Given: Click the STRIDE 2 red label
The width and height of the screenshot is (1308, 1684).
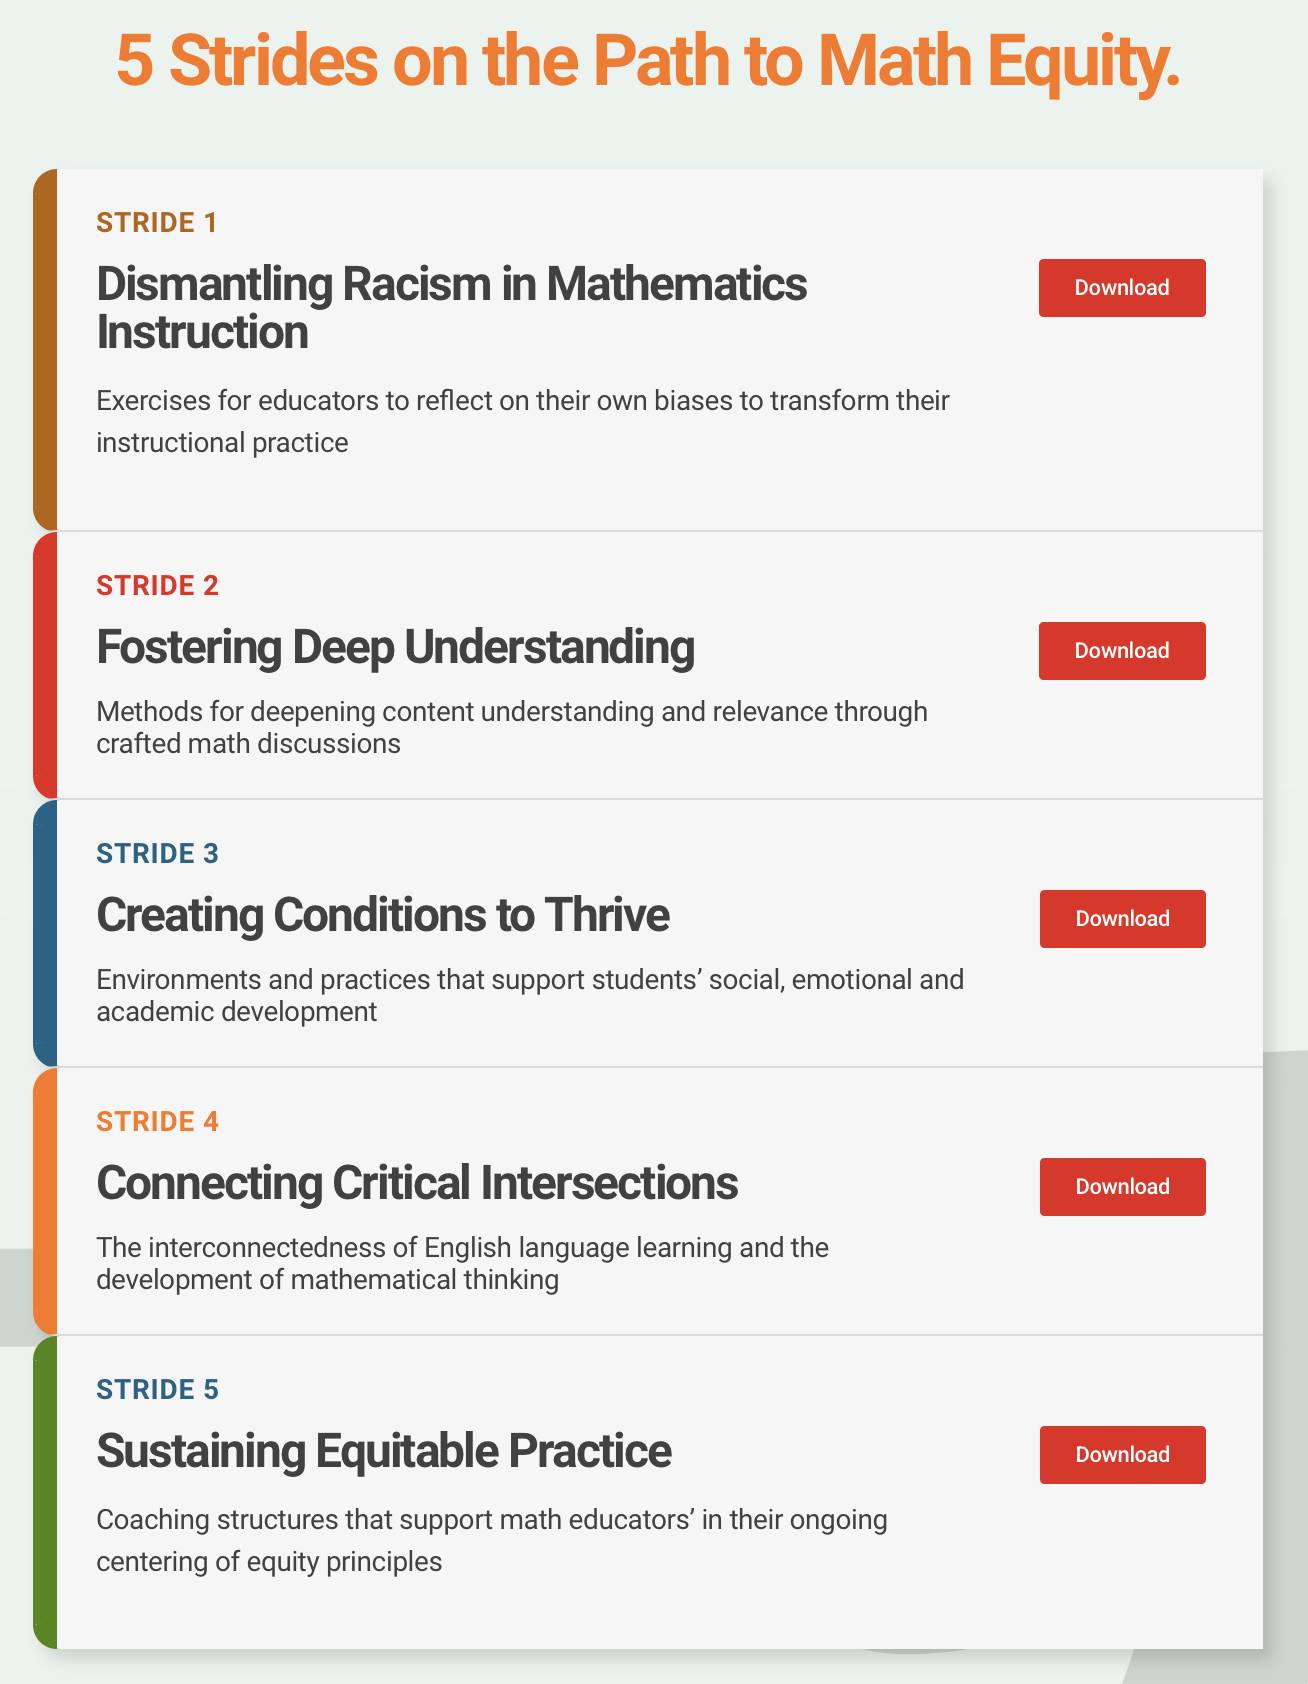Looking at the screenshot, I should [x=157, y=585].
